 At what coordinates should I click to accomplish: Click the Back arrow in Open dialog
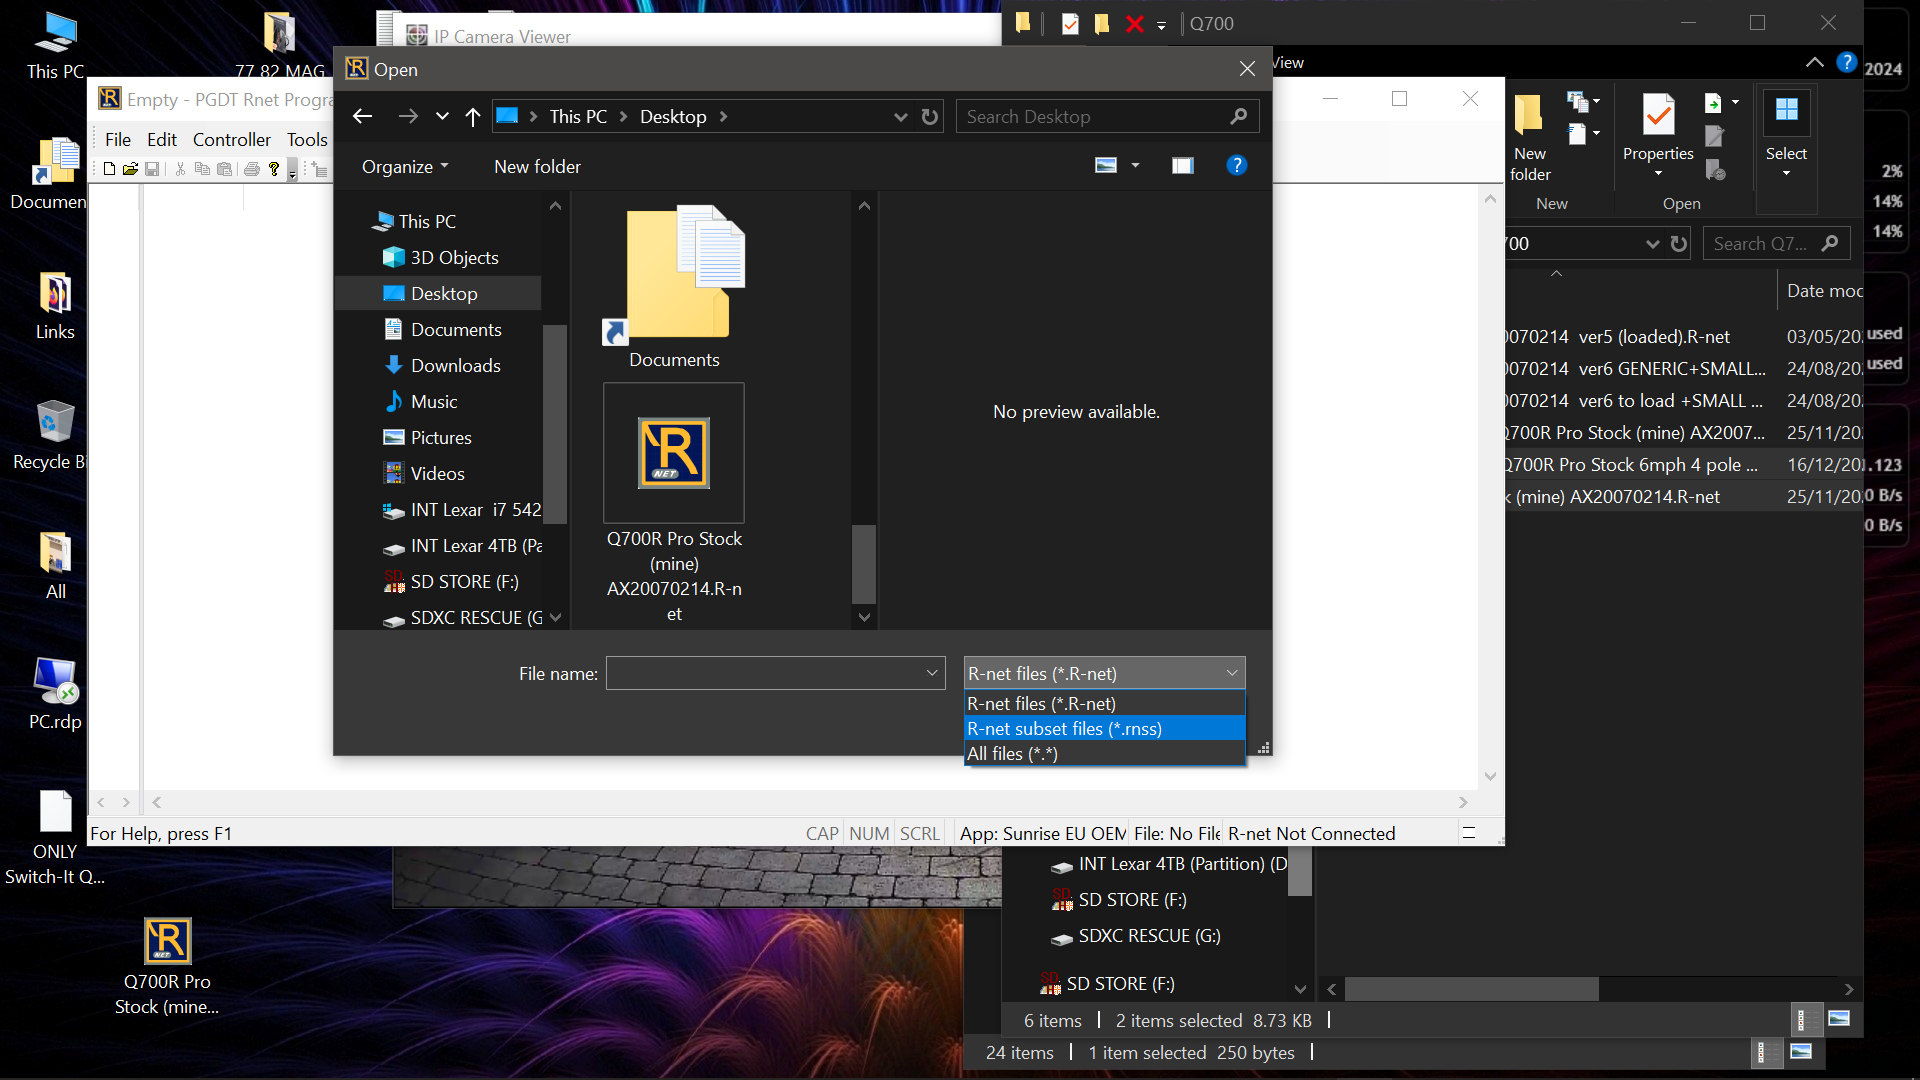pyautogui.click(x=362, y=117)
